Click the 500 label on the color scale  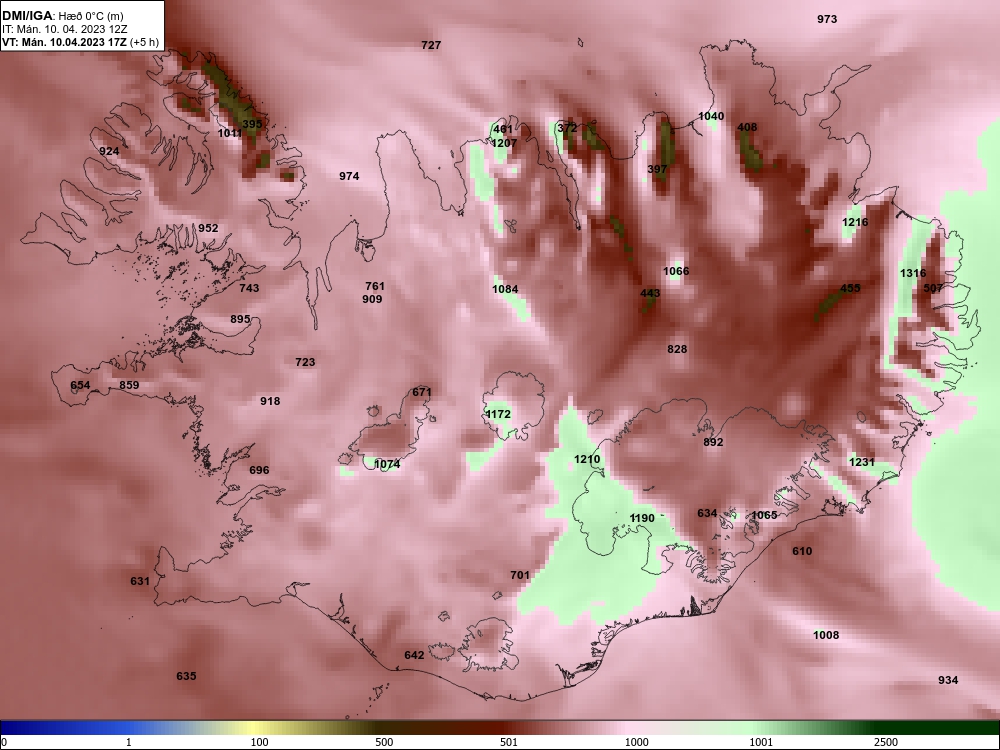(384, 742)
